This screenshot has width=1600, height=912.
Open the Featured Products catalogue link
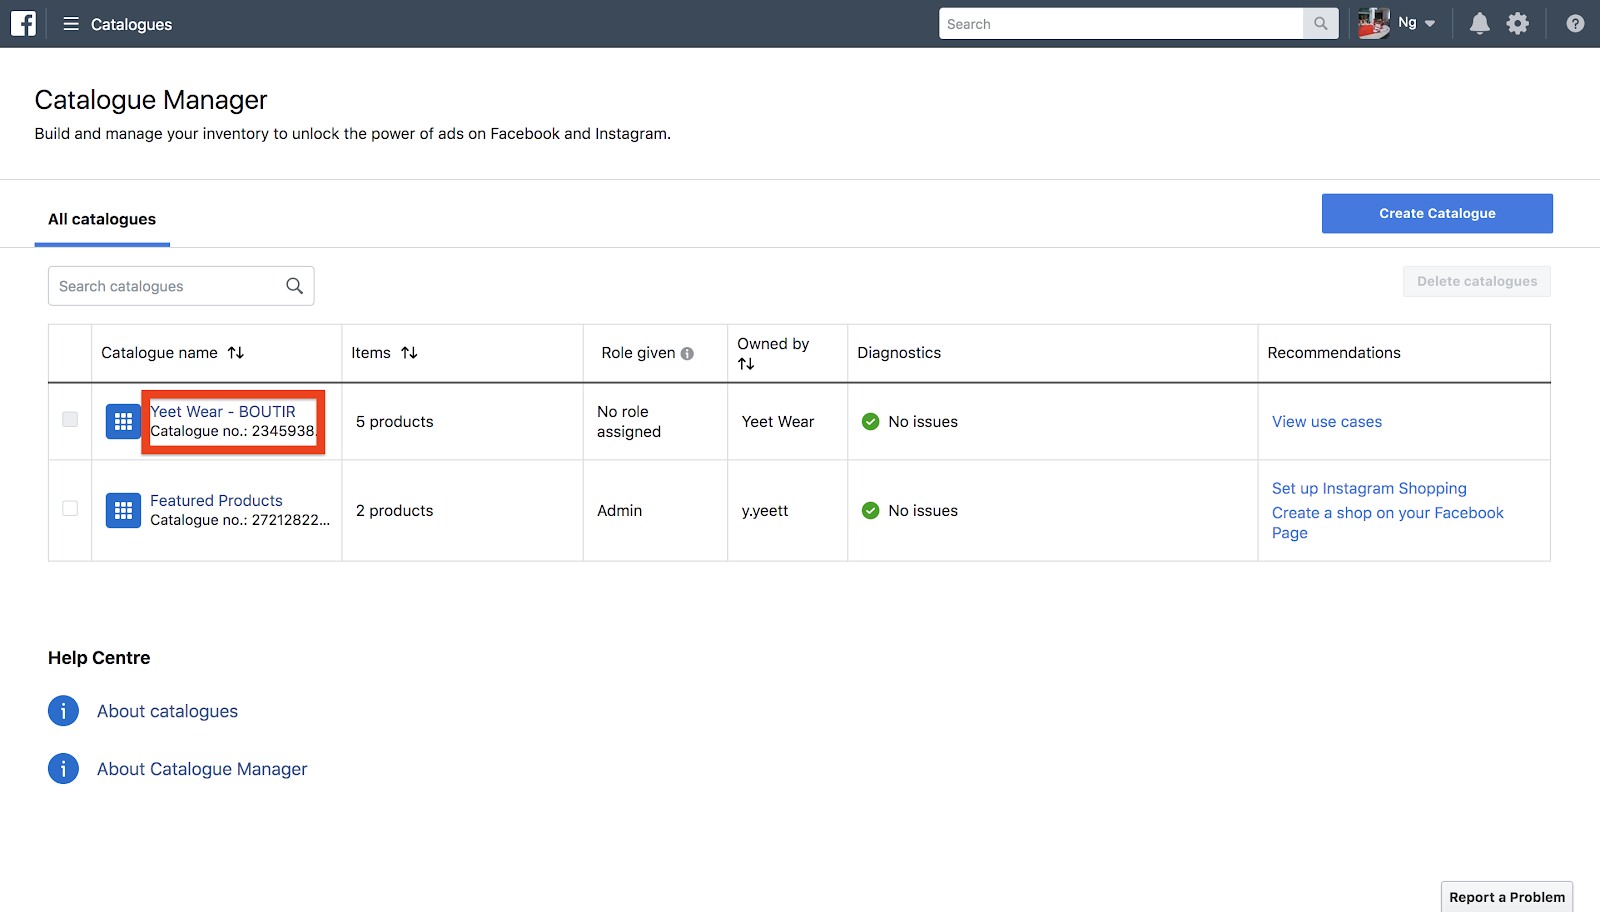[x=216, y=501]
